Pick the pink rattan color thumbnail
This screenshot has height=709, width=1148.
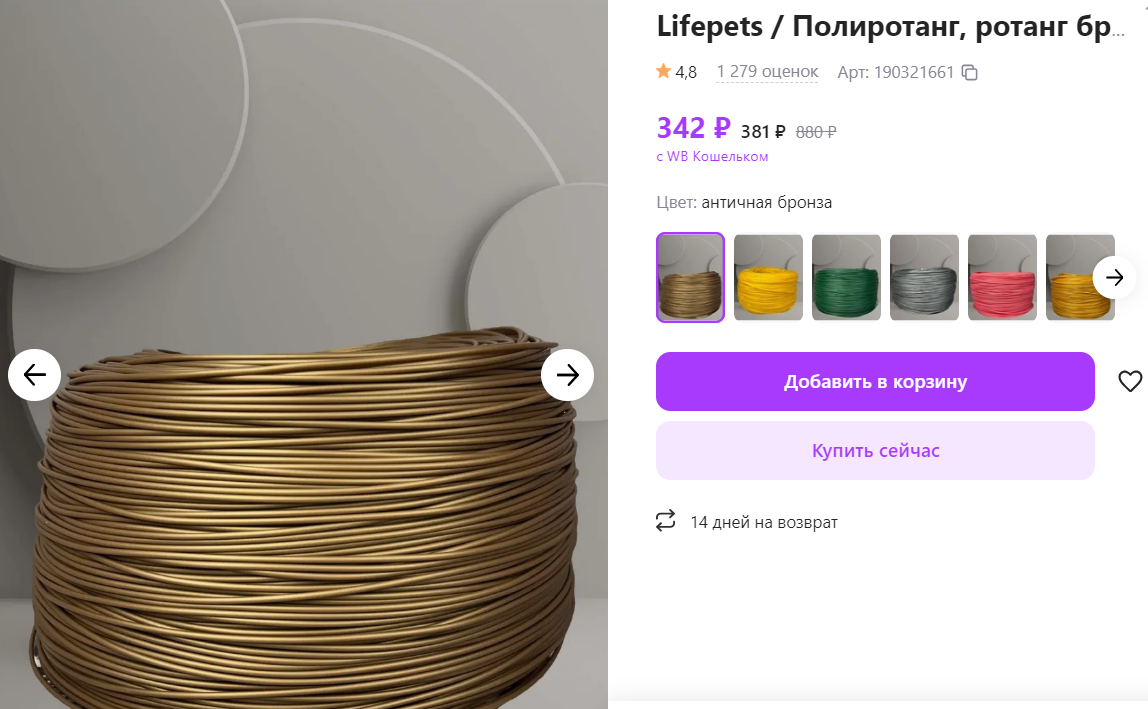click(x=1002, y=278)
